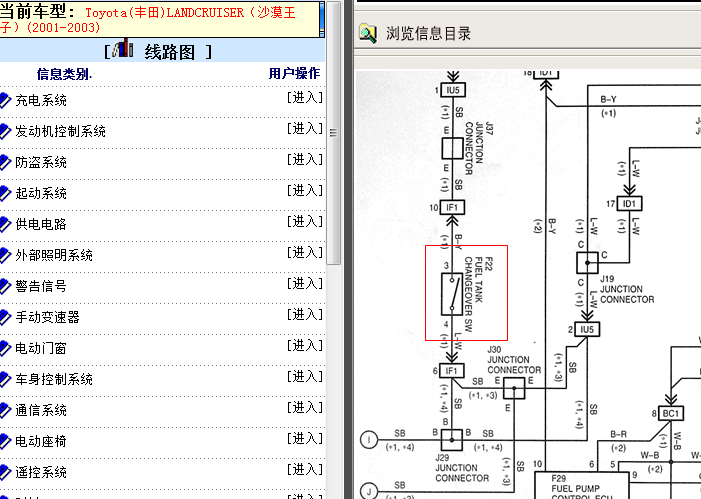The image size is (701, 499).
Task: Select the 防盗系统 row label
Action: coord(41,162)
